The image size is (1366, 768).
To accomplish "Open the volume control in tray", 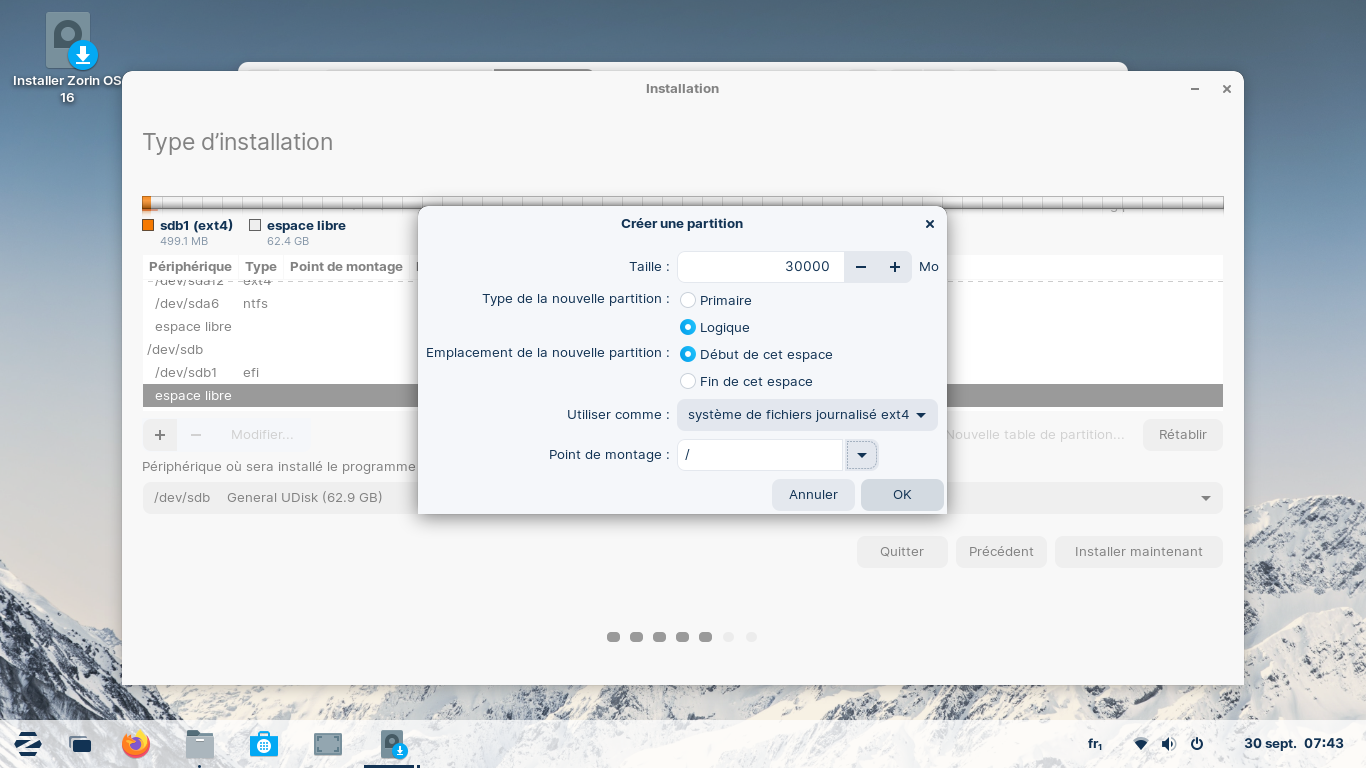I will coord(1168,744).
